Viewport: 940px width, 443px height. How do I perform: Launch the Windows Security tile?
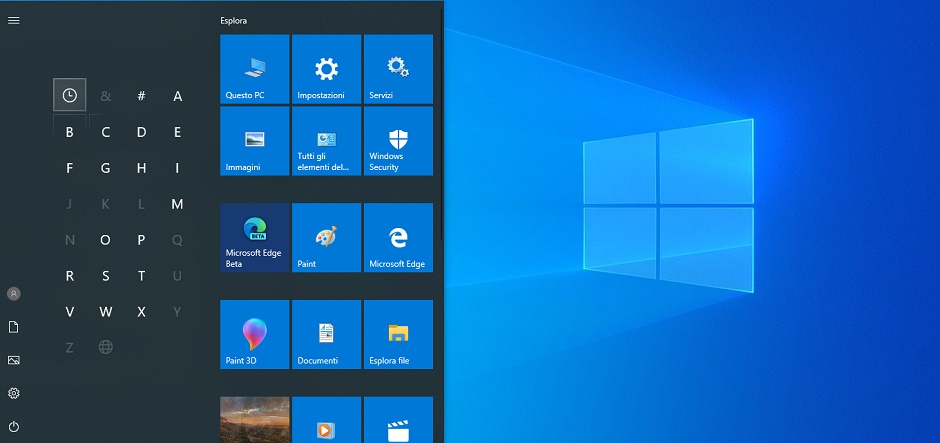[x=399, y=141]
